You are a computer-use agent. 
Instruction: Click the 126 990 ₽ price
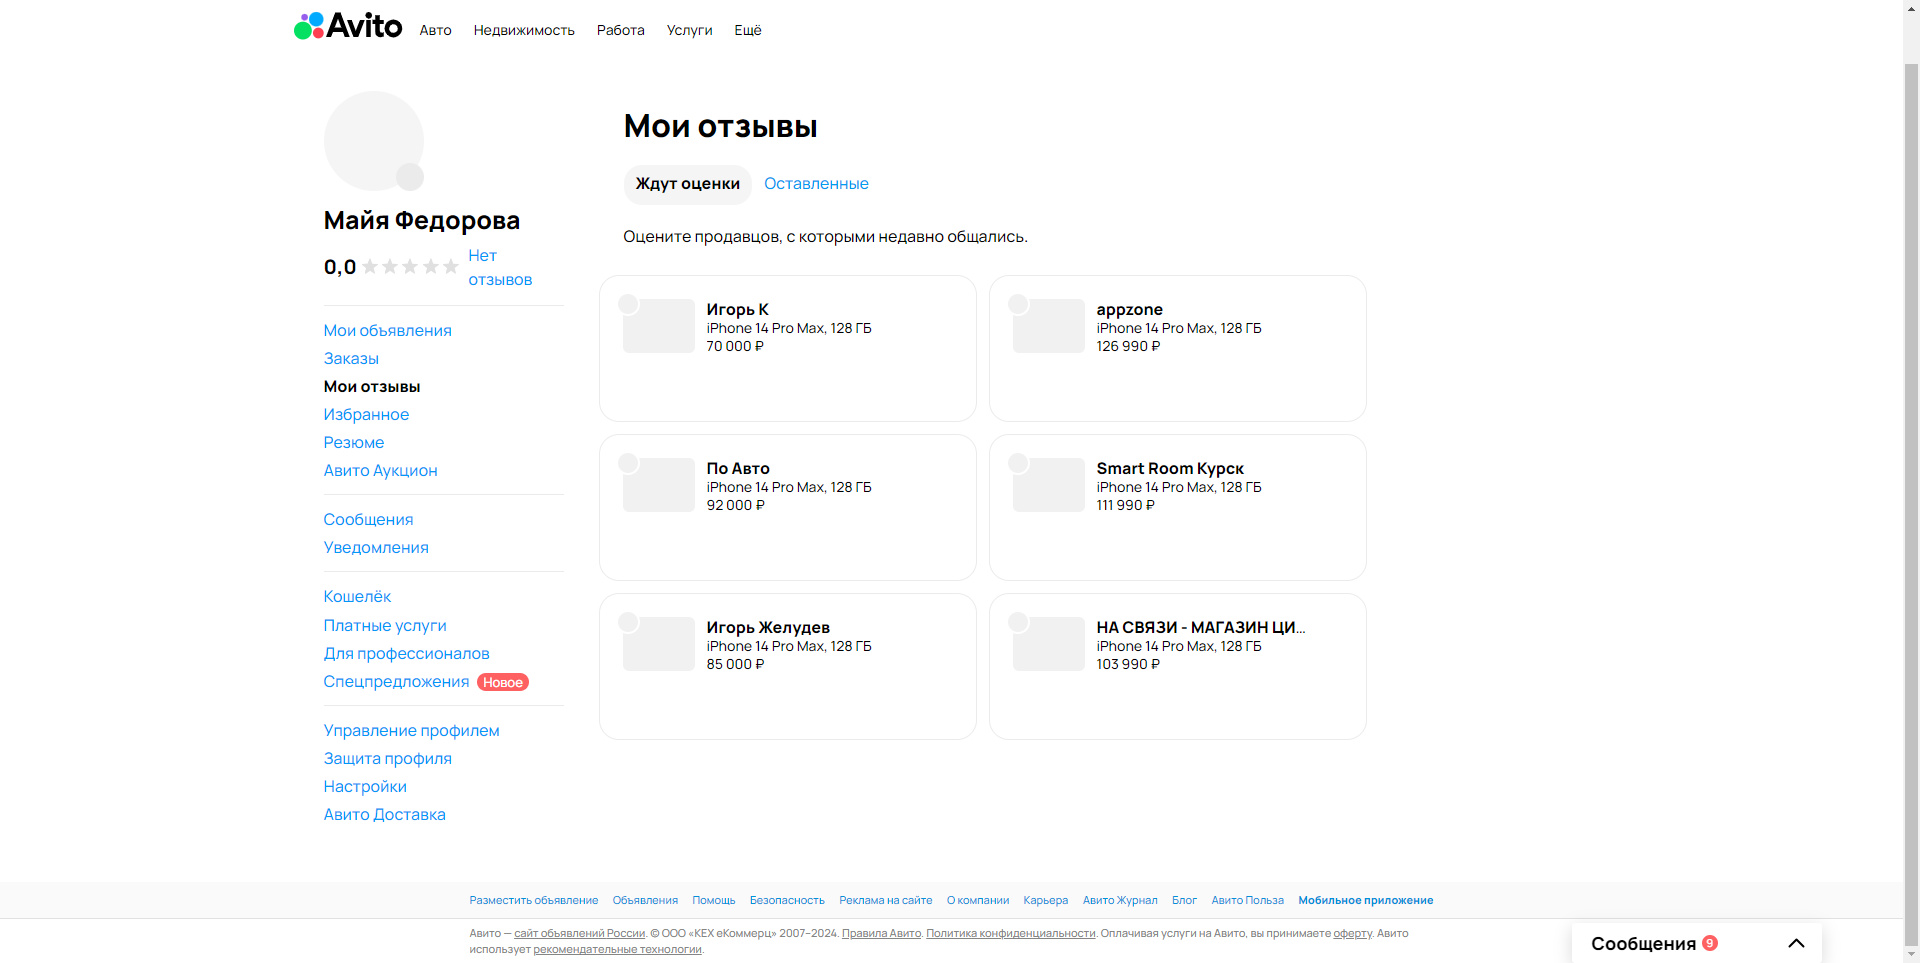1128,347
